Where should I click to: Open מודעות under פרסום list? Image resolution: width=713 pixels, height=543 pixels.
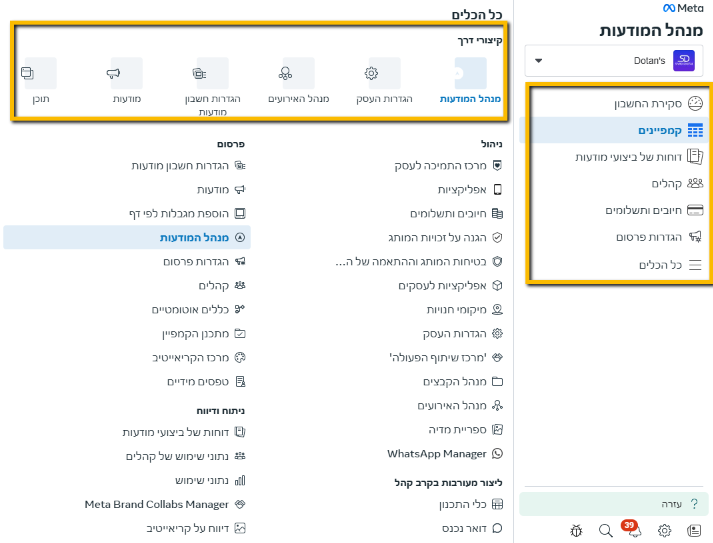click(221, 190)
